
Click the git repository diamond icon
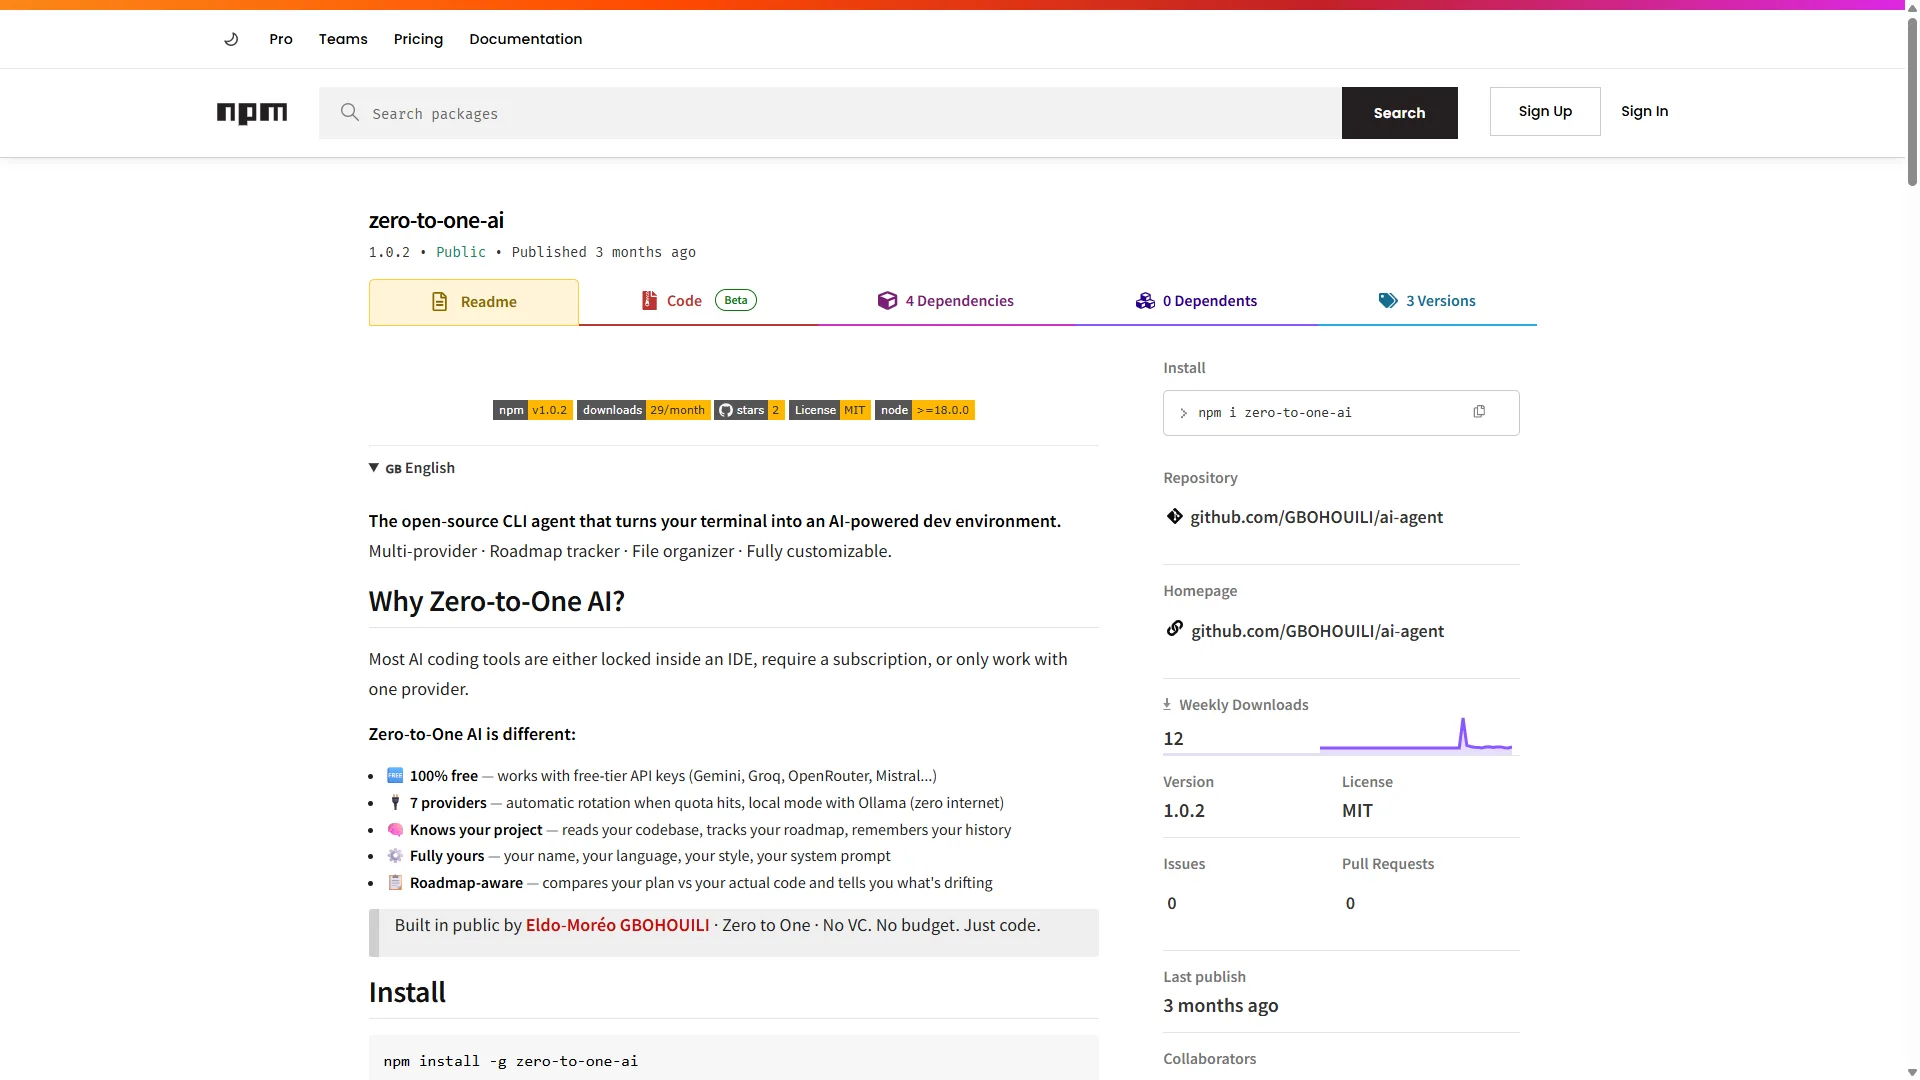click(1175, 516)
